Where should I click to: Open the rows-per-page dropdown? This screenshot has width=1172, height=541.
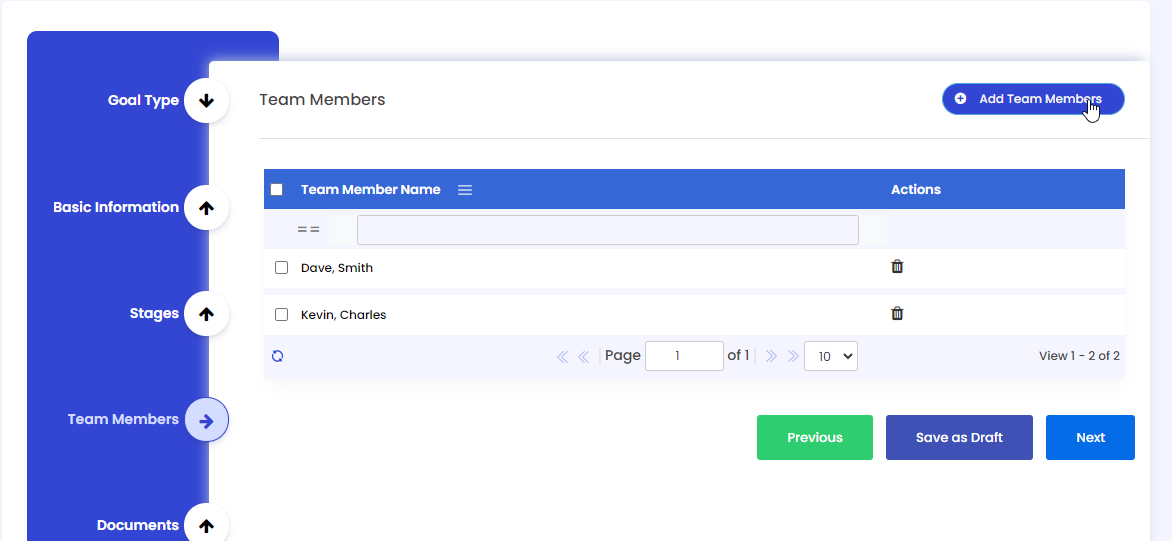tap(831, 356)
